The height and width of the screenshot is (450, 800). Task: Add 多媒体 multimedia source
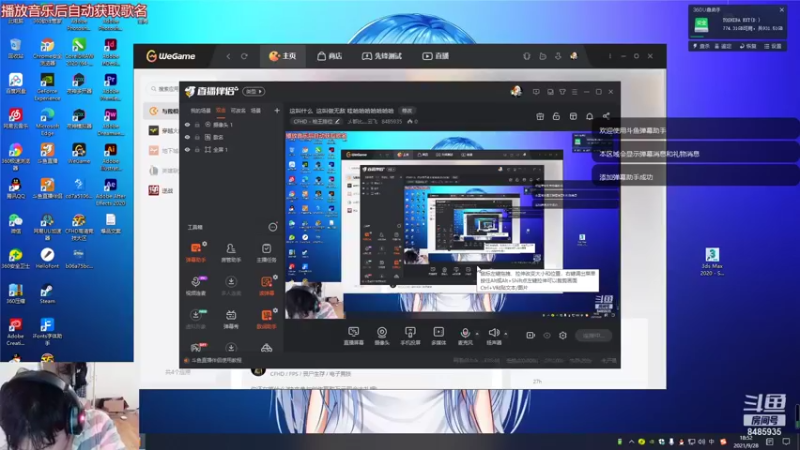[x=438, y=336]
